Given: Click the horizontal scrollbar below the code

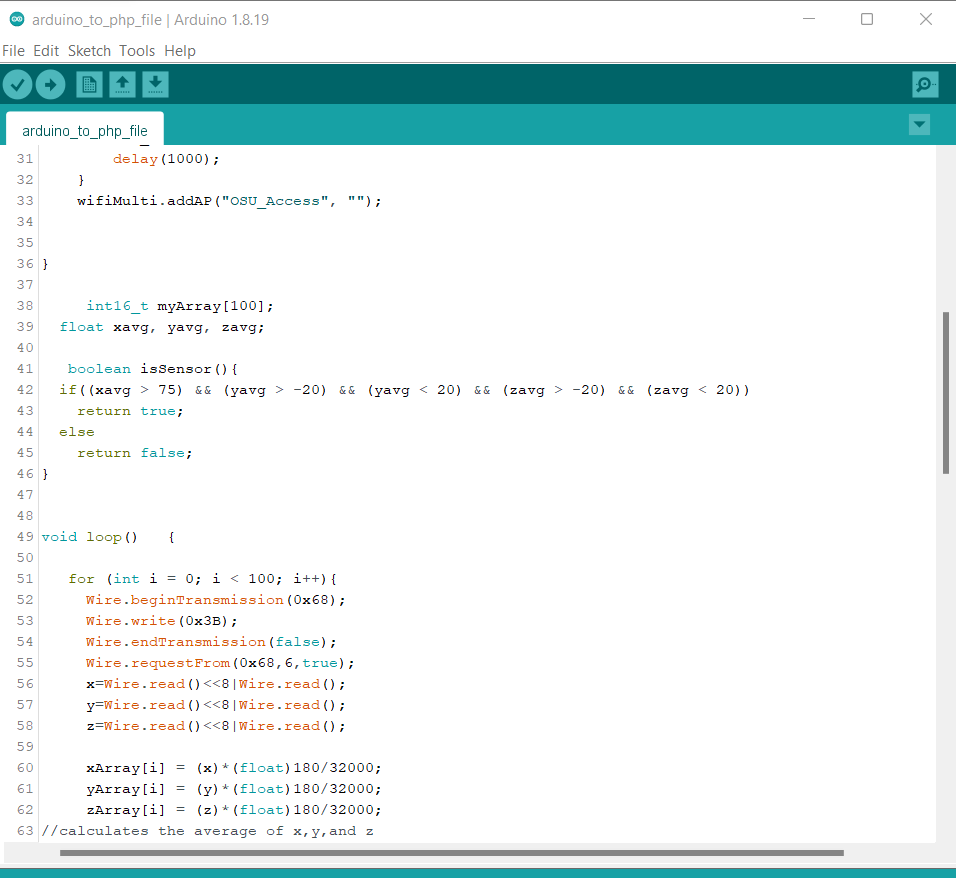Looking at the screenshot, I should [451, 853].
